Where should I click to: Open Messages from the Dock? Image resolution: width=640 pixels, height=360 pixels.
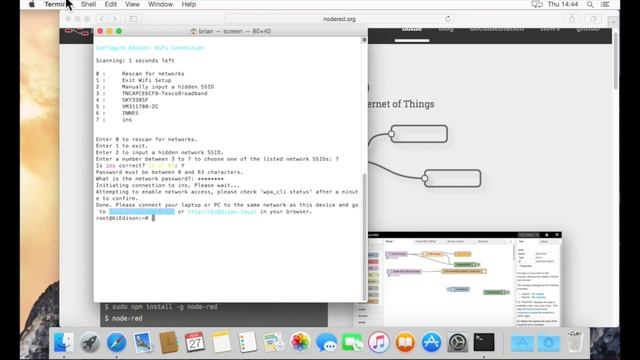pyautogui.click(x=326, y=342)
